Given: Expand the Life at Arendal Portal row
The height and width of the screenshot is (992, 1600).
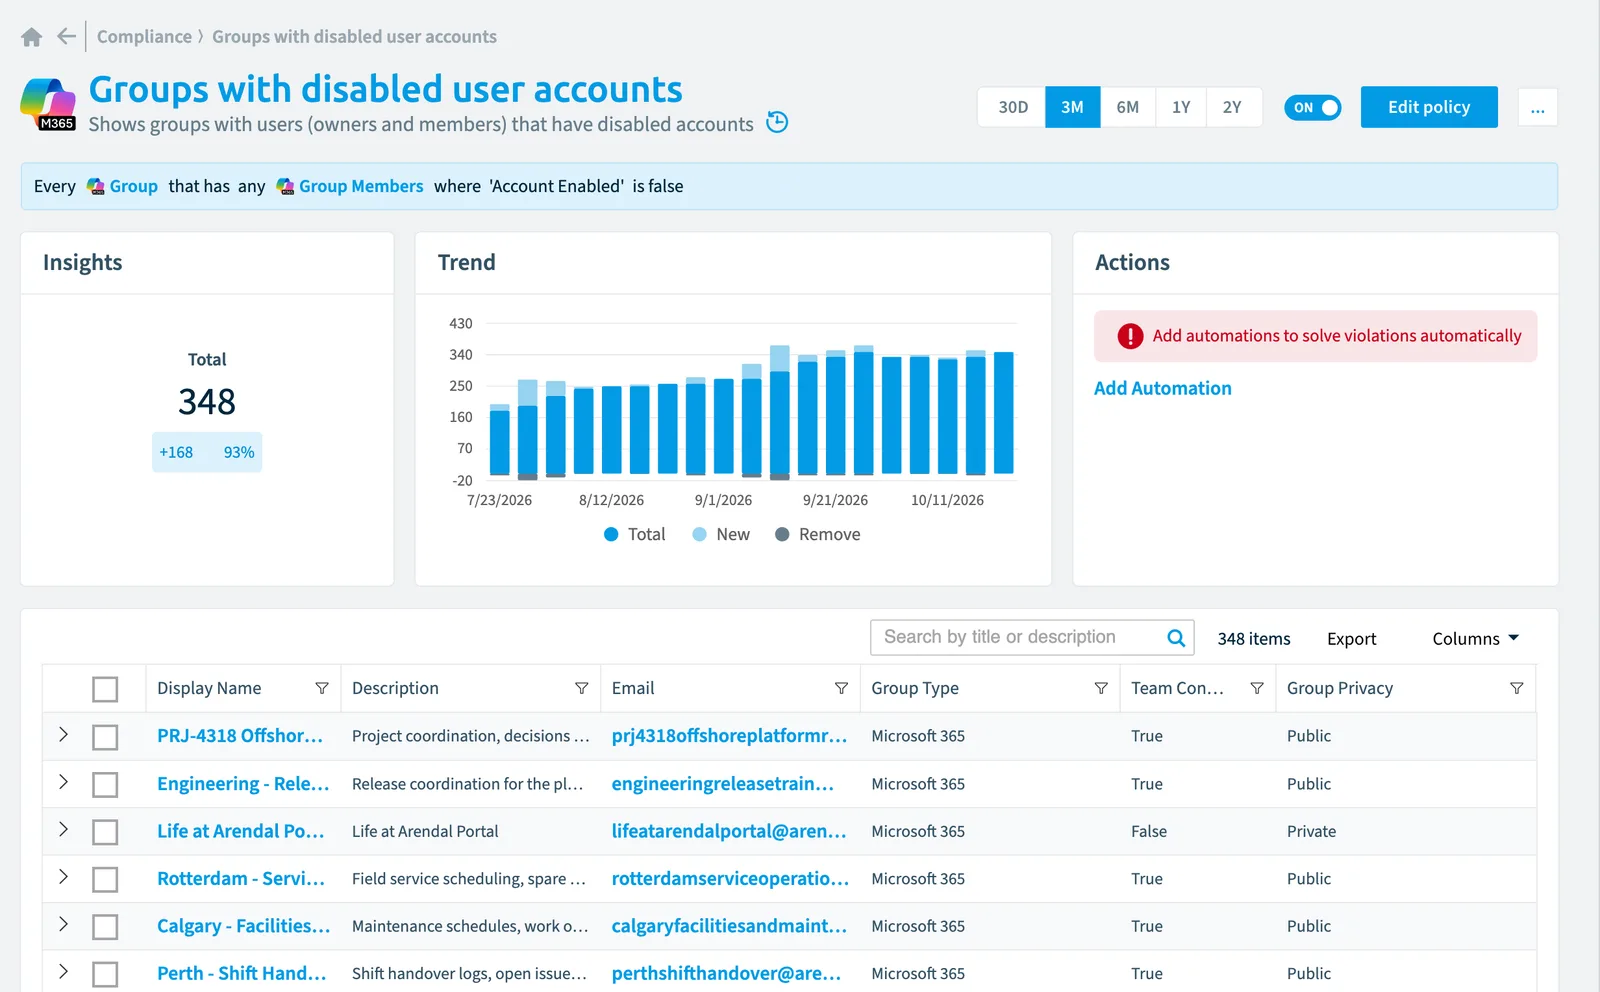Looking at the screenshot, I should coord(63,830).
